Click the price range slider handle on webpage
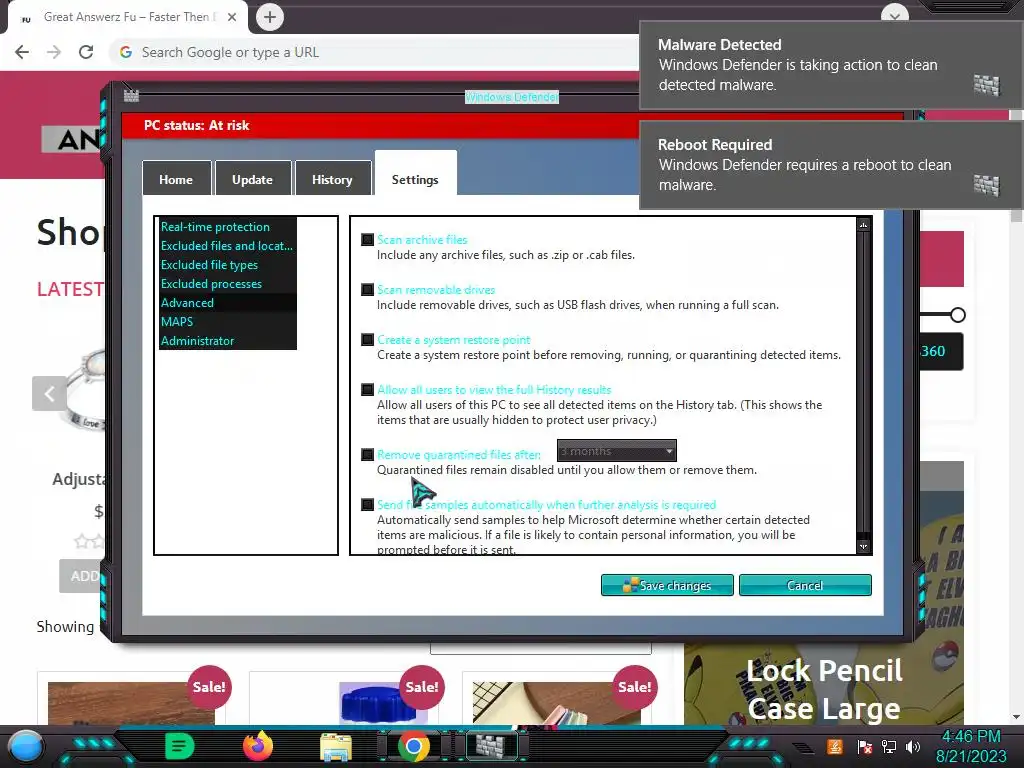The height and width of the screenshot is (768, 1024). 957,315
